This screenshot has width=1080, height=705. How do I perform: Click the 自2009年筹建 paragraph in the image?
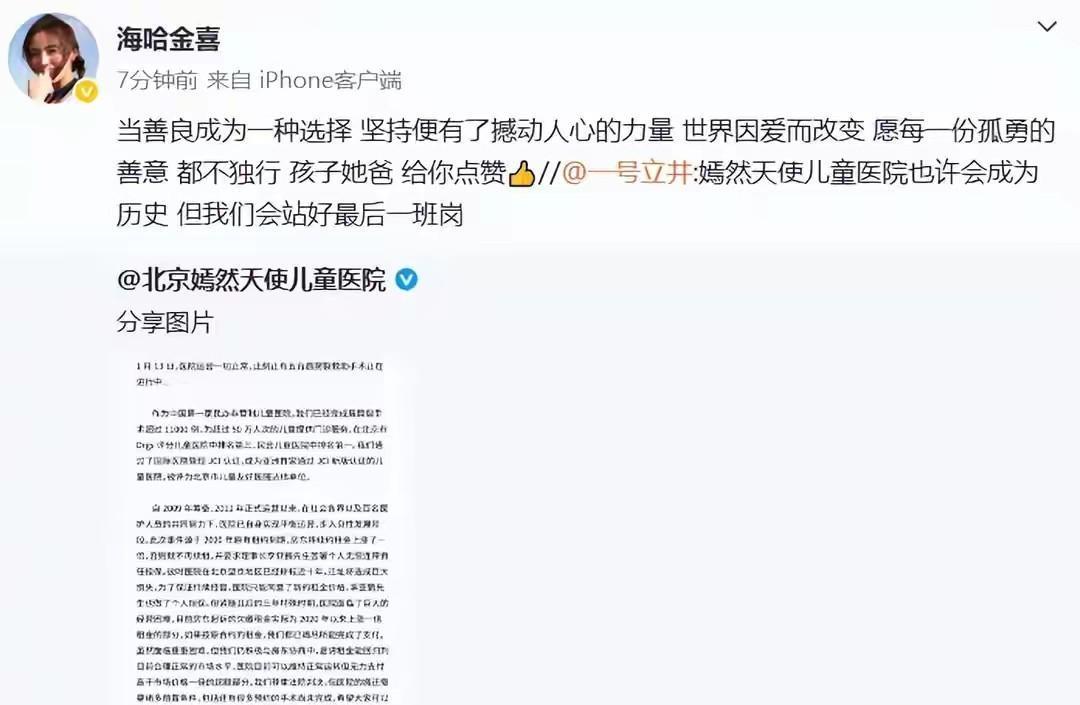pyautogui.click(x=262, y=602)
